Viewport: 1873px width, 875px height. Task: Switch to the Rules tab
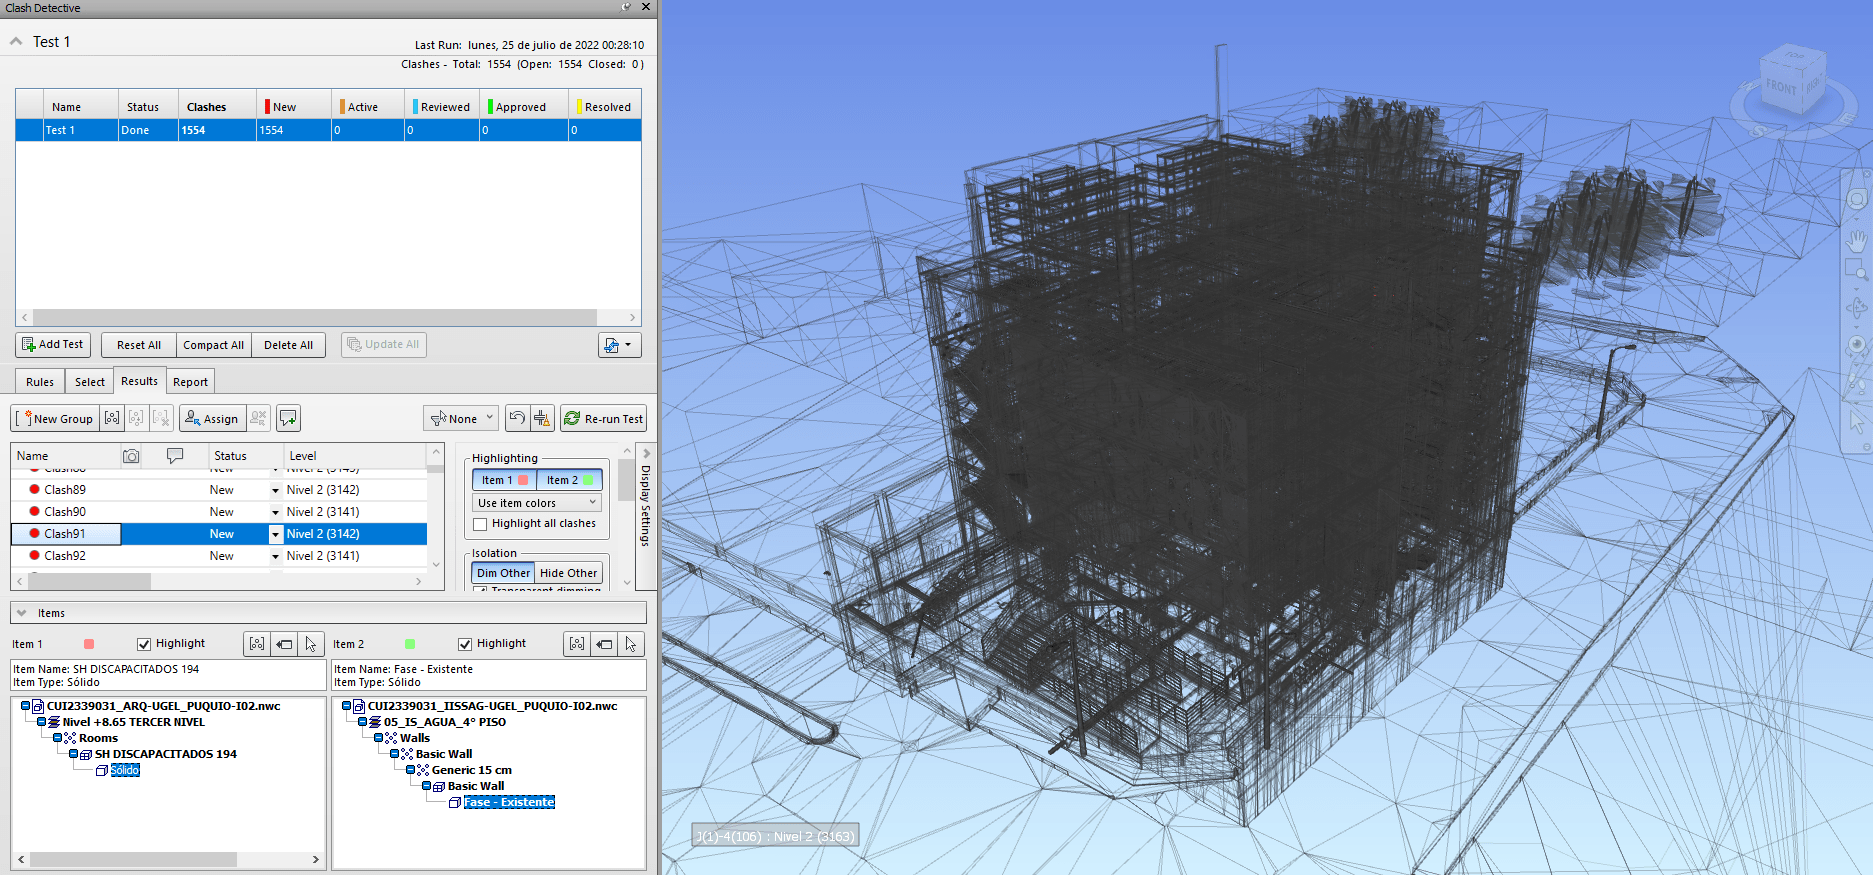click(40, 382)
